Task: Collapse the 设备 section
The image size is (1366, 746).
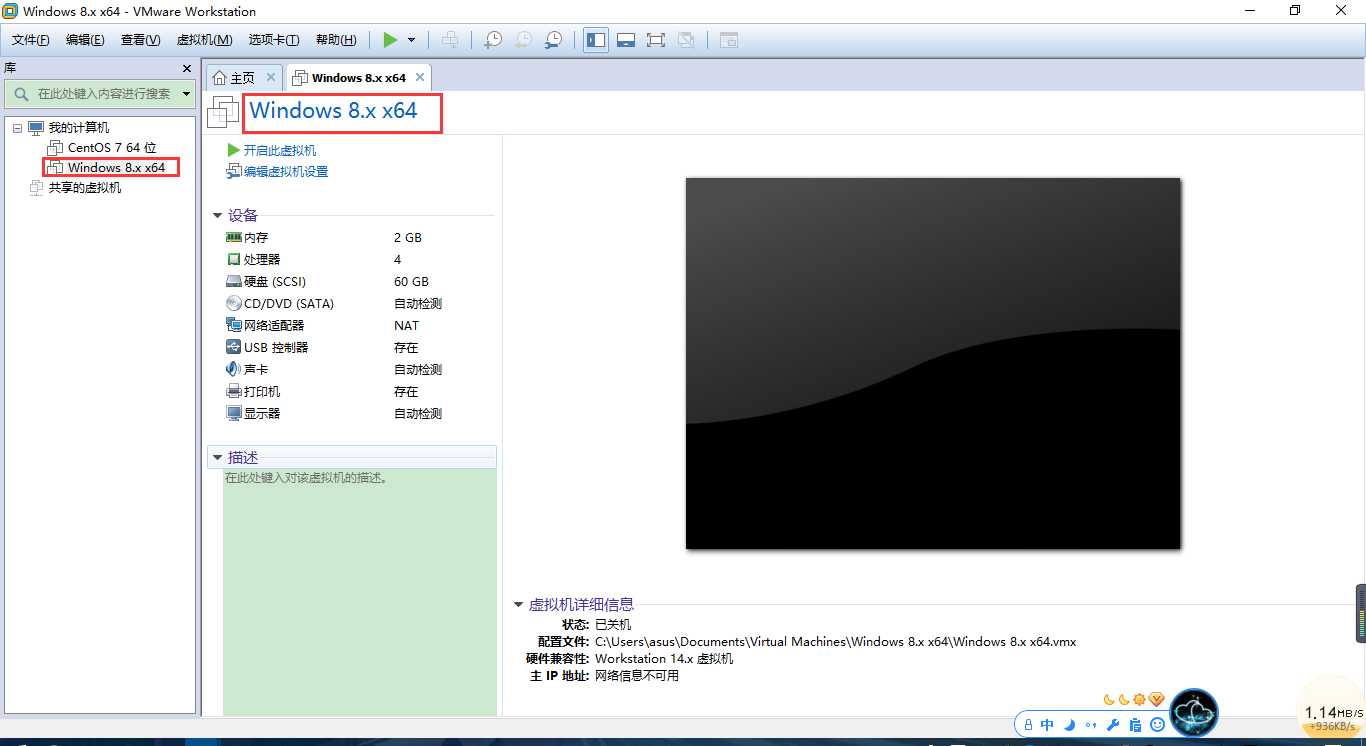Action: [217, 215]
